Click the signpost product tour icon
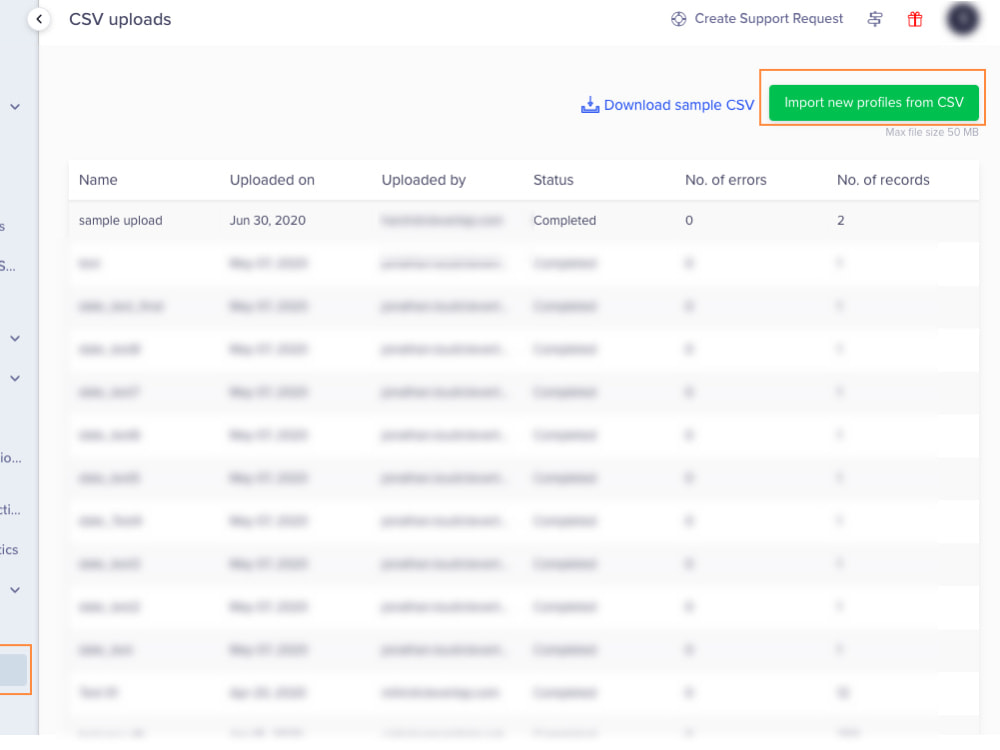Viewport: 1000px width, 750px height. [x=875, y=19]
